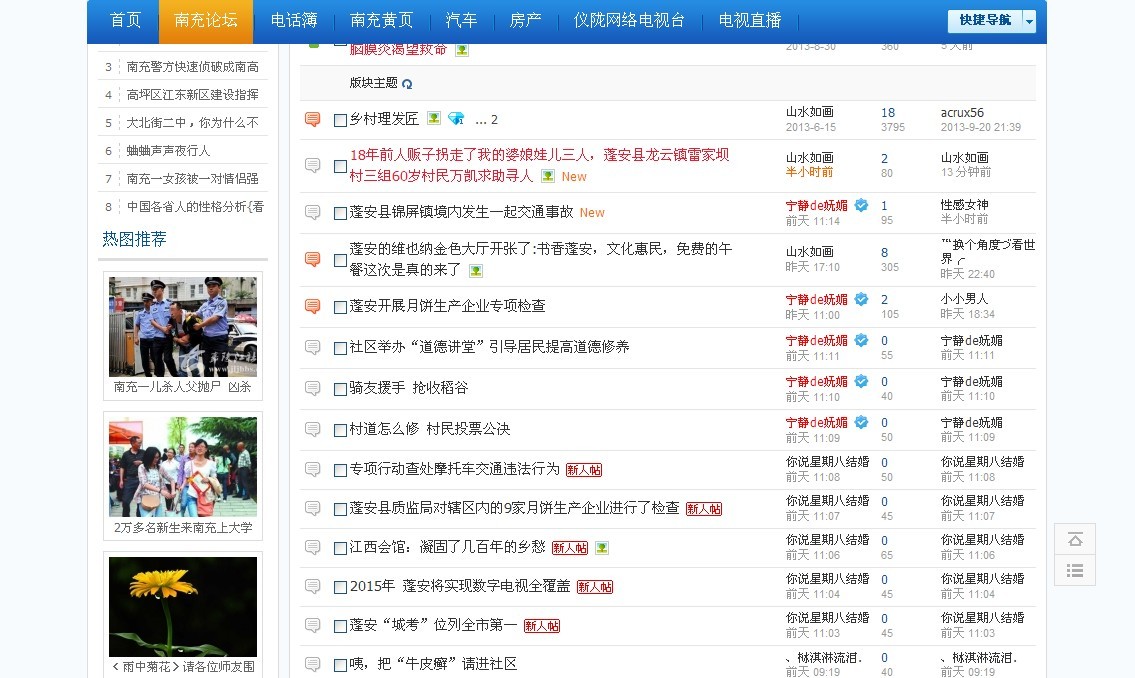Screen dimensions: 1135x678
Task: Click the diamond digest icon beside 乡村理发匠
Action: tap(456, 119)
